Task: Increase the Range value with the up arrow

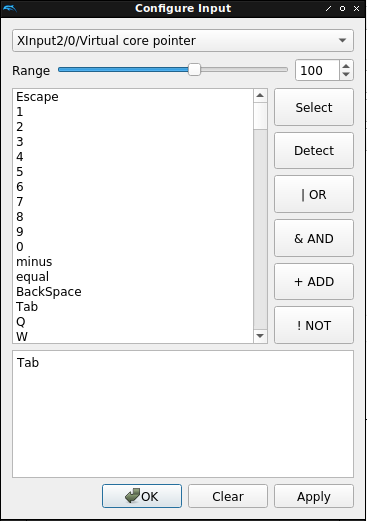Action: [x=346, y=66]
